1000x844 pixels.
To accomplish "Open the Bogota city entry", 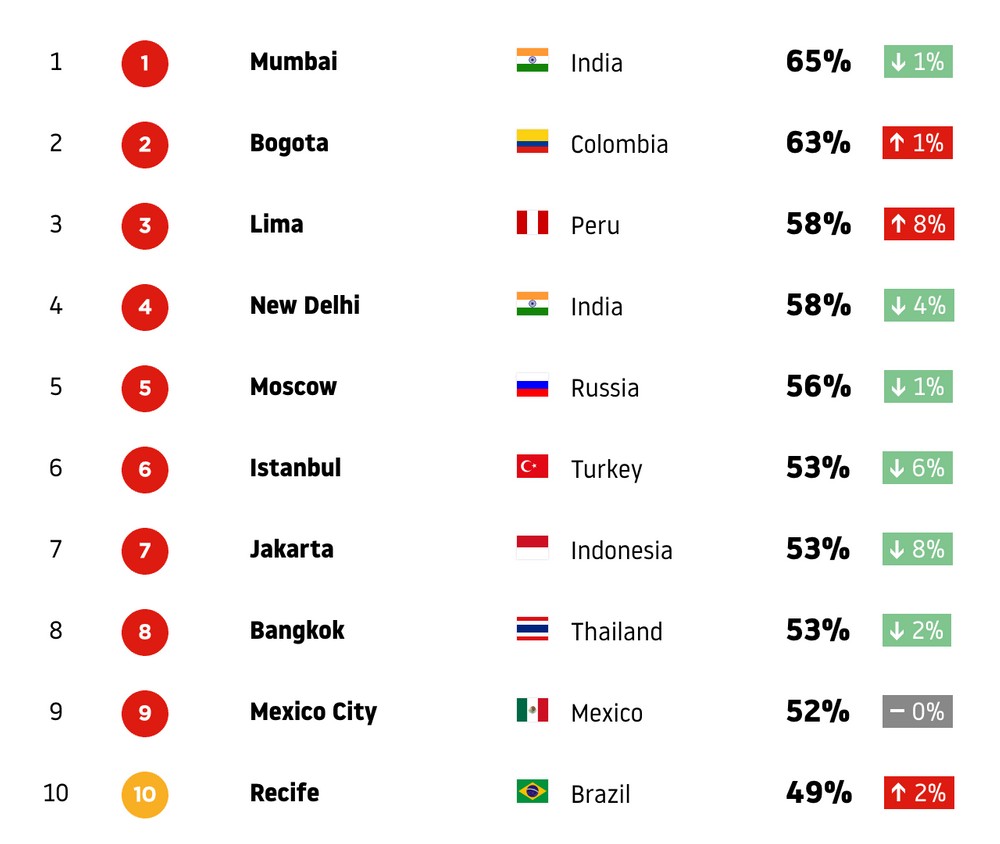I will coord(289,144).
